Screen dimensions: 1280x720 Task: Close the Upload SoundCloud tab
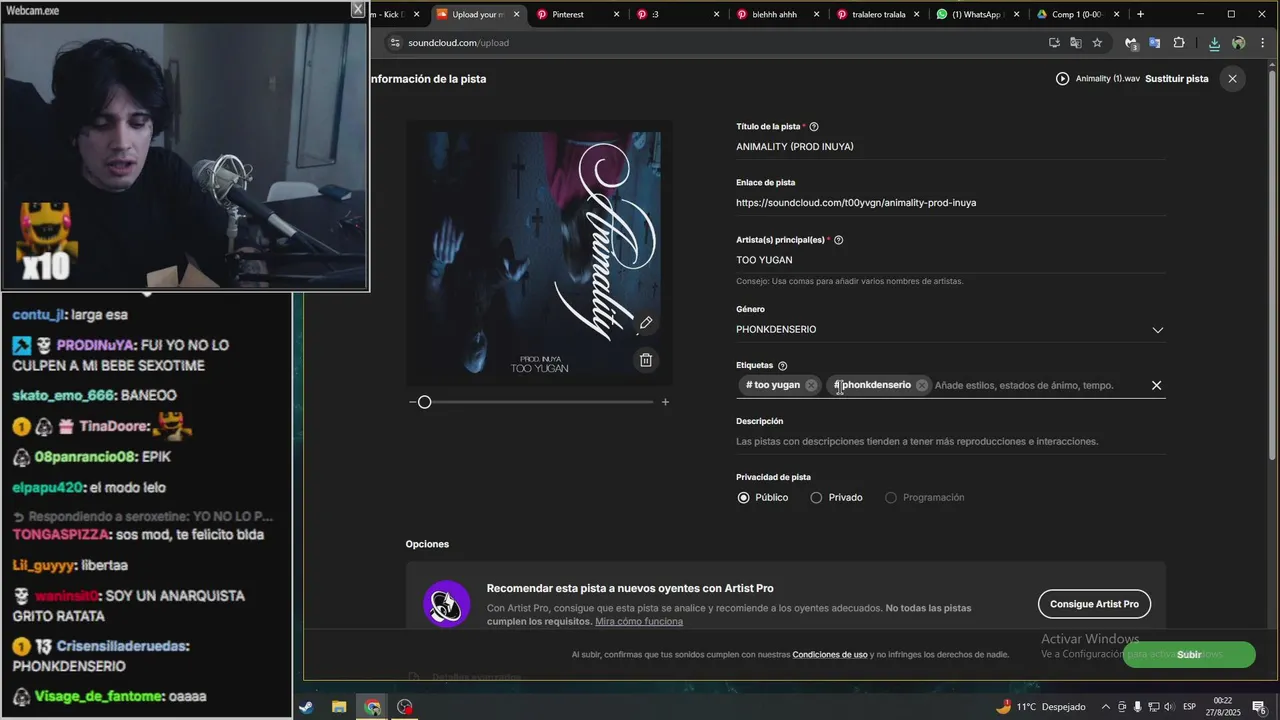pos(517,14)
